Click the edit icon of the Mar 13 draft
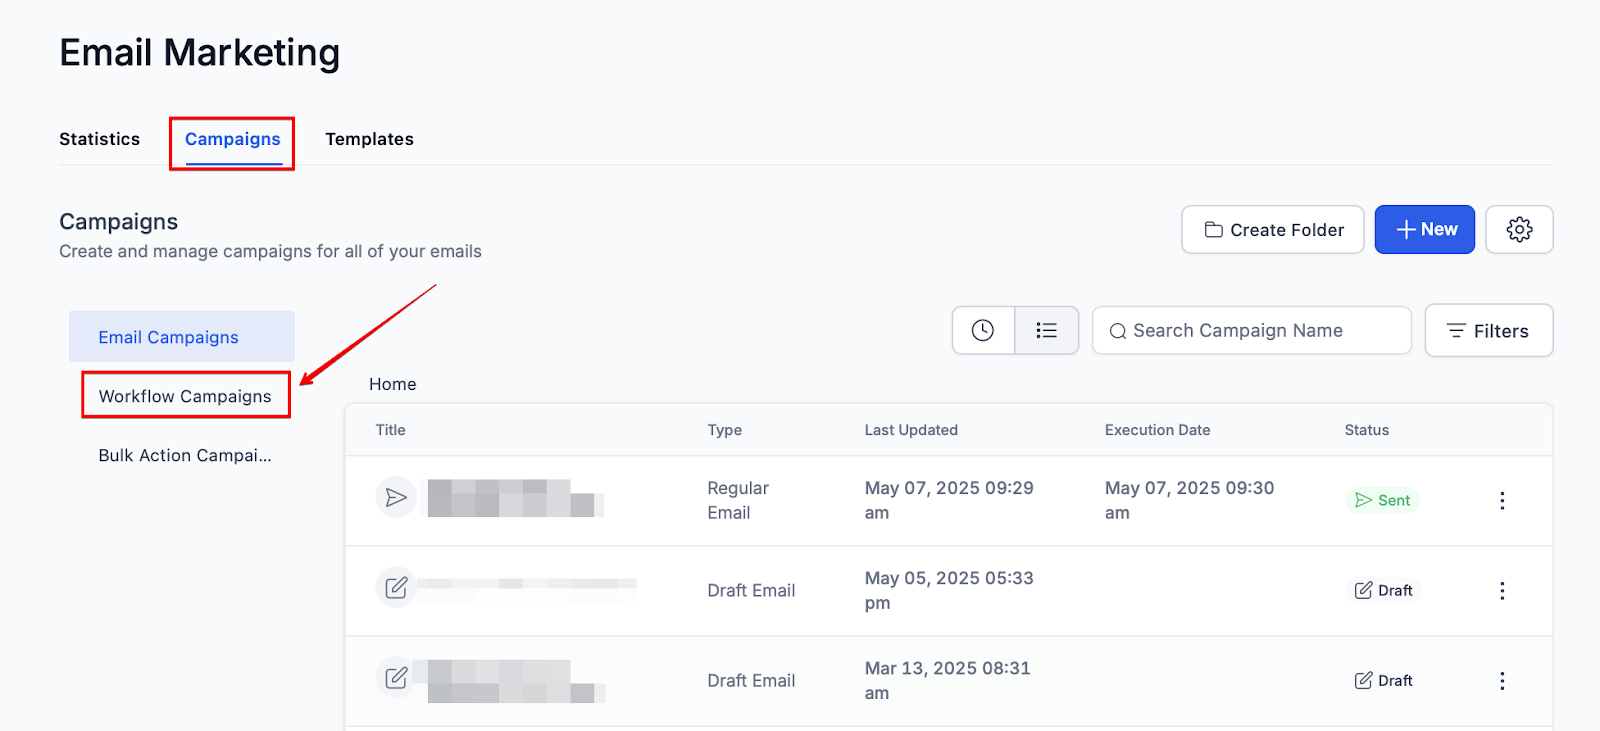The width and height of the screenshot is (1600, 731). pos(396,677)
